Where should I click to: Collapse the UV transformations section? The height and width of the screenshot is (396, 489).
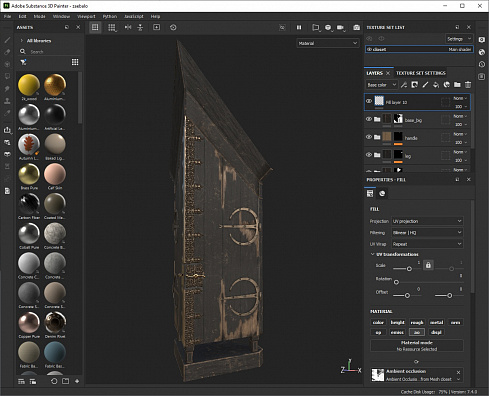pyautogui.click(x=372, y=254)
